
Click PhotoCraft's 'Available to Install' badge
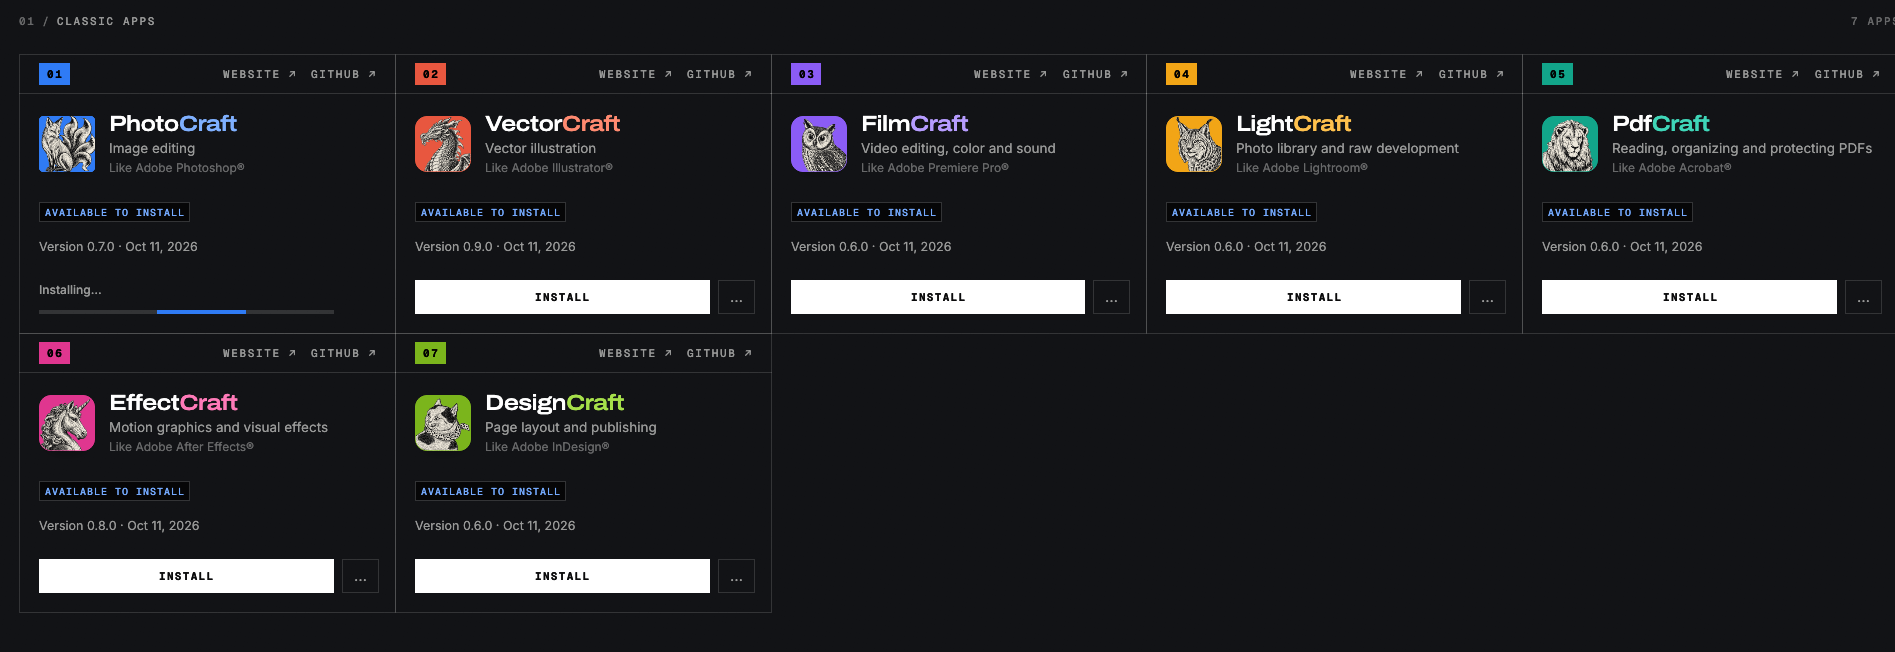(x=114, y=212)
